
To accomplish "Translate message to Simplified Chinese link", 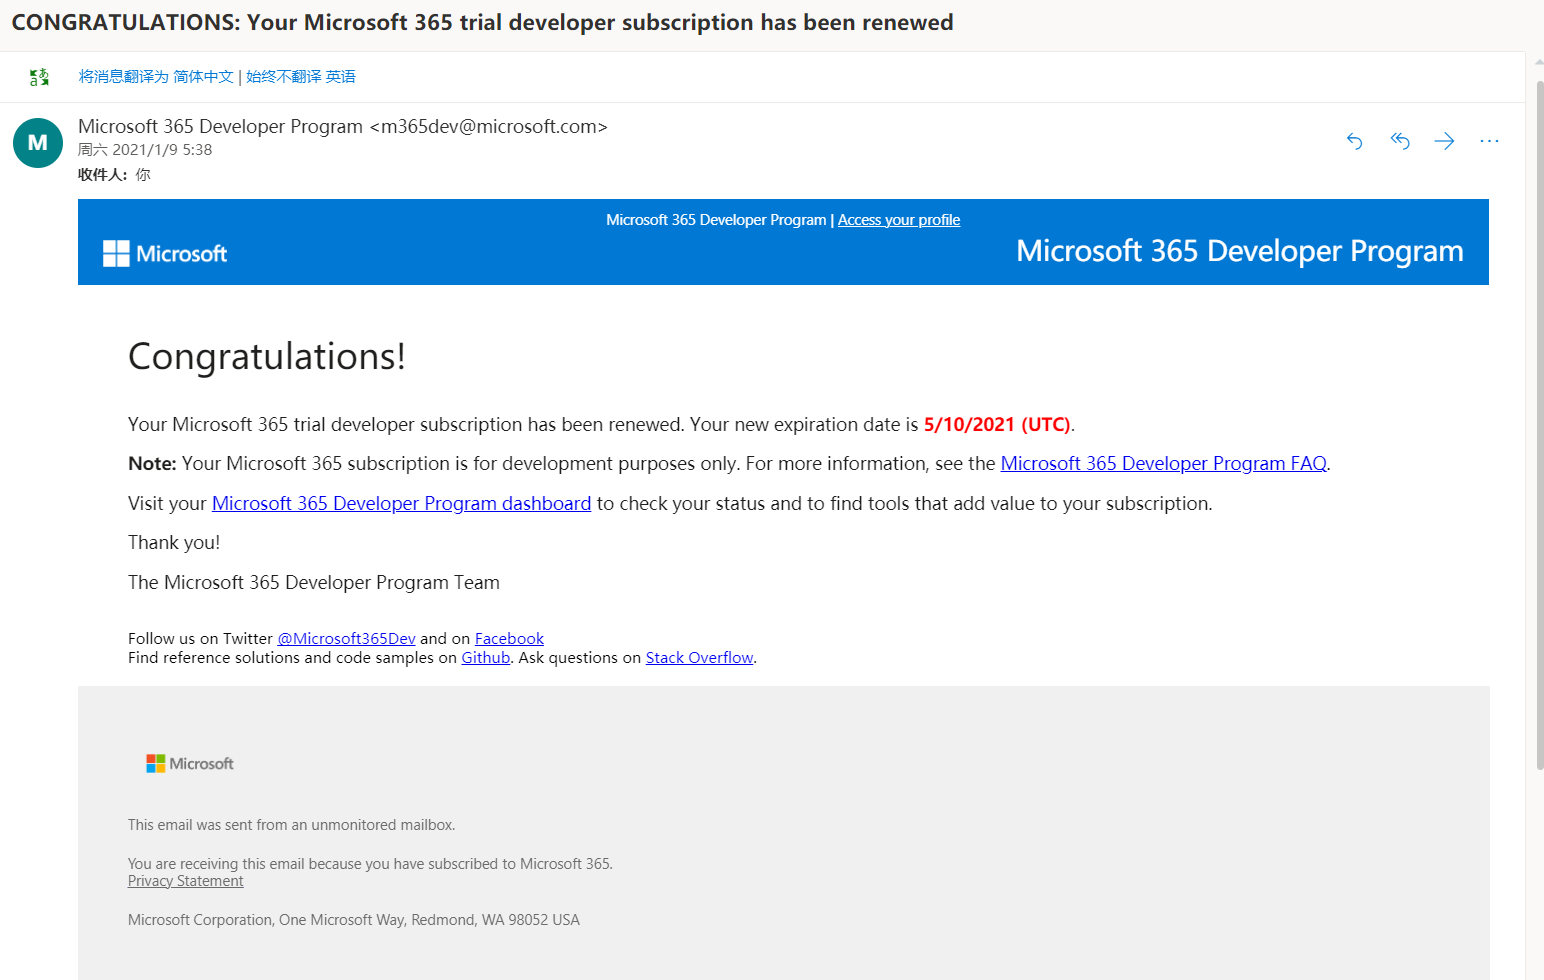I will point(156,77).
